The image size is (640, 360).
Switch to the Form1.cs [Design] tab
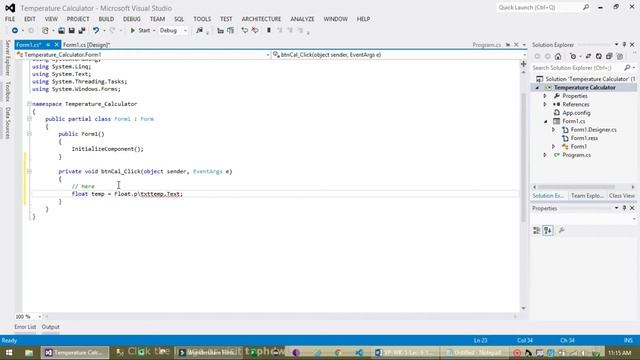pyautogui.click(x=87, y=45)
